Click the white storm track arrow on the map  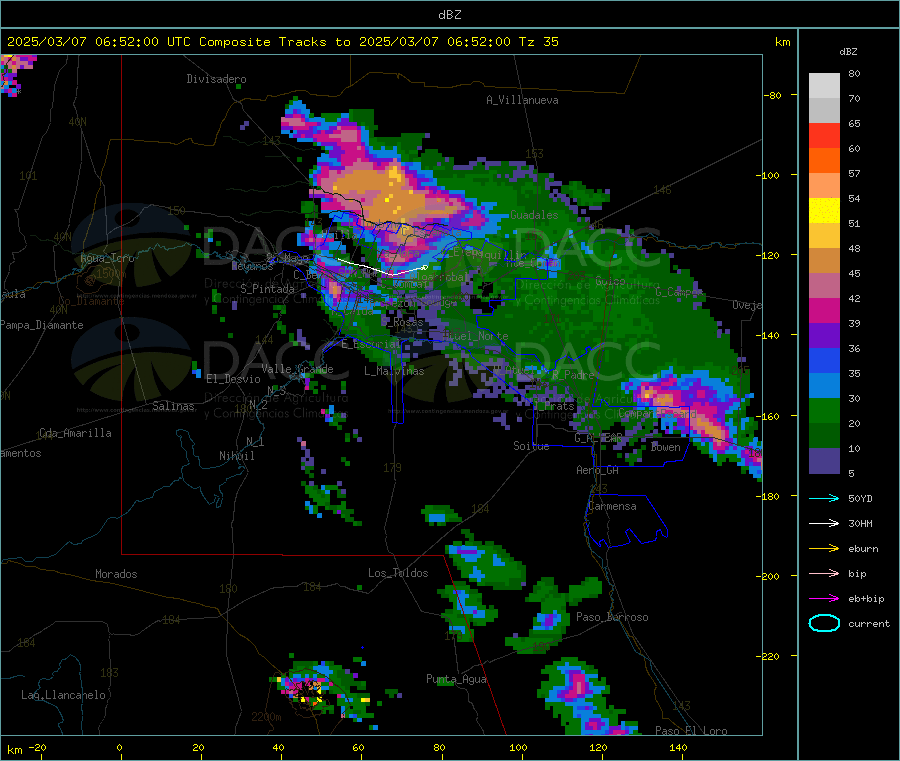382,267
